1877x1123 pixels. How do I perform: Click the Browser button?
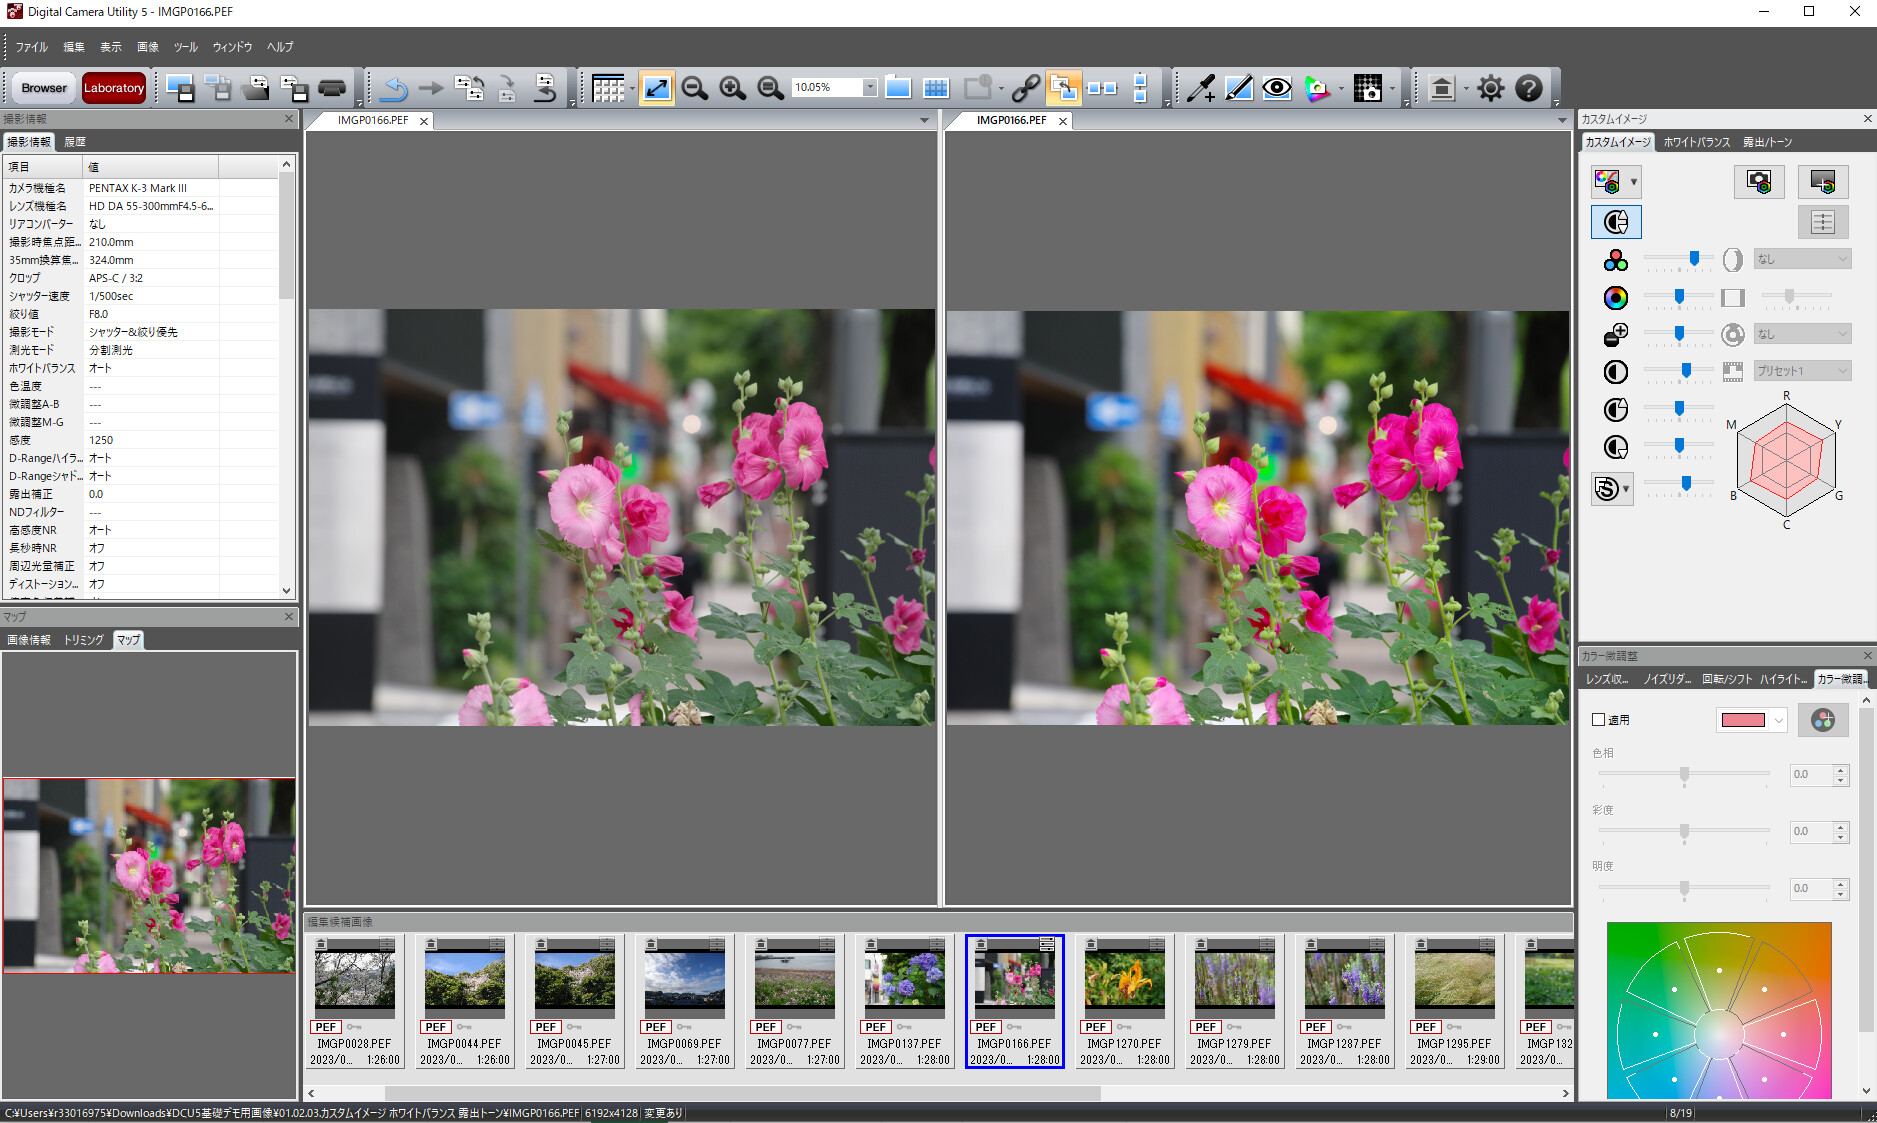tap(43, 88)
